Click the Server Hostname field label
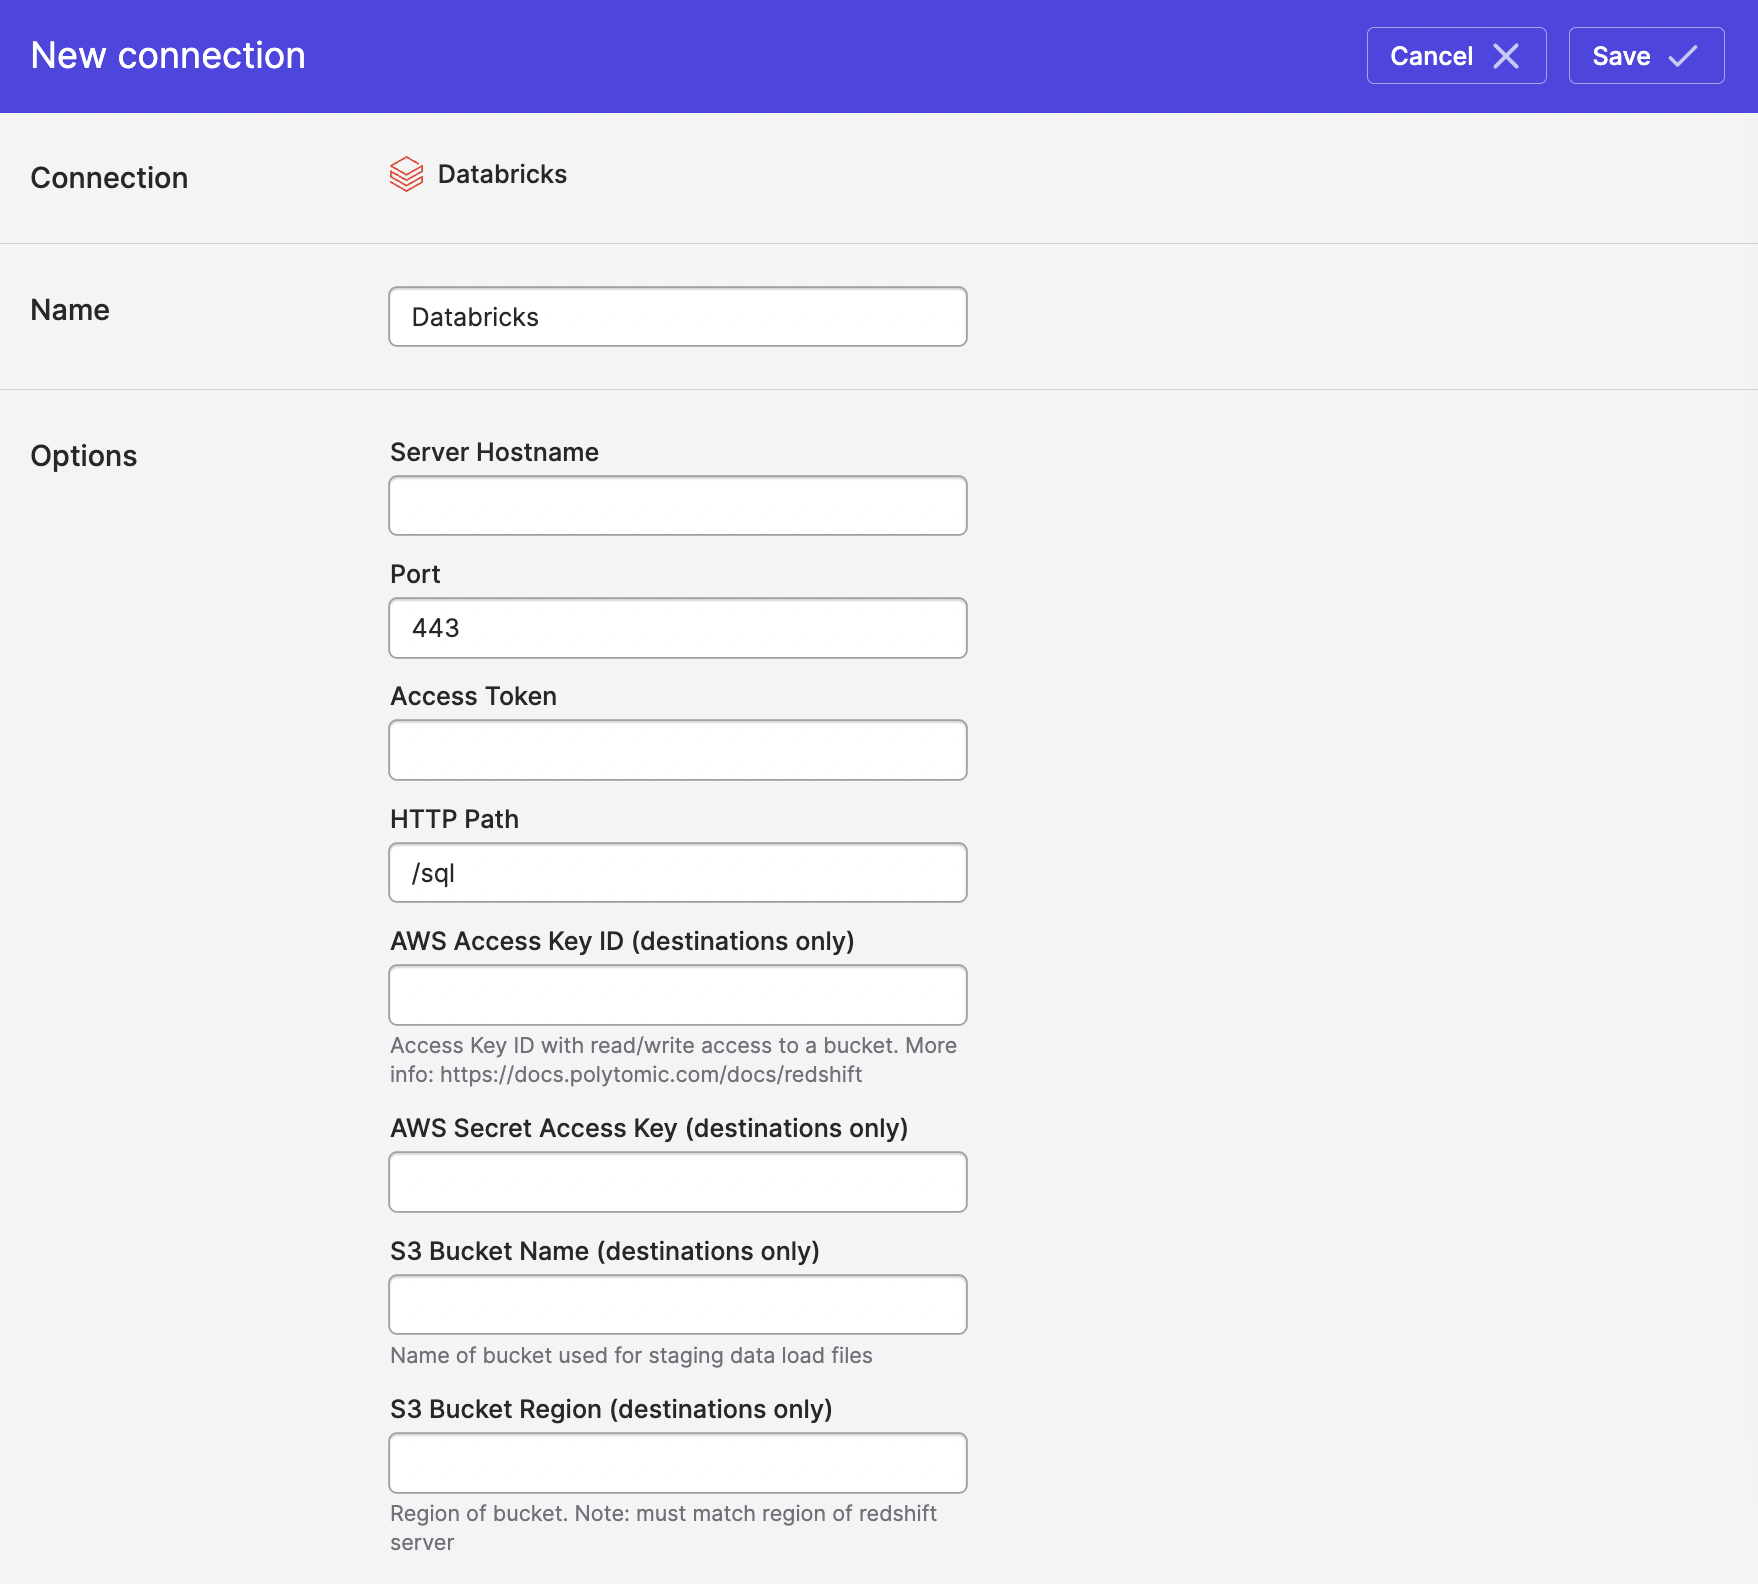1758x1584 pixels. pyautogui.click(x=494, y=452)
